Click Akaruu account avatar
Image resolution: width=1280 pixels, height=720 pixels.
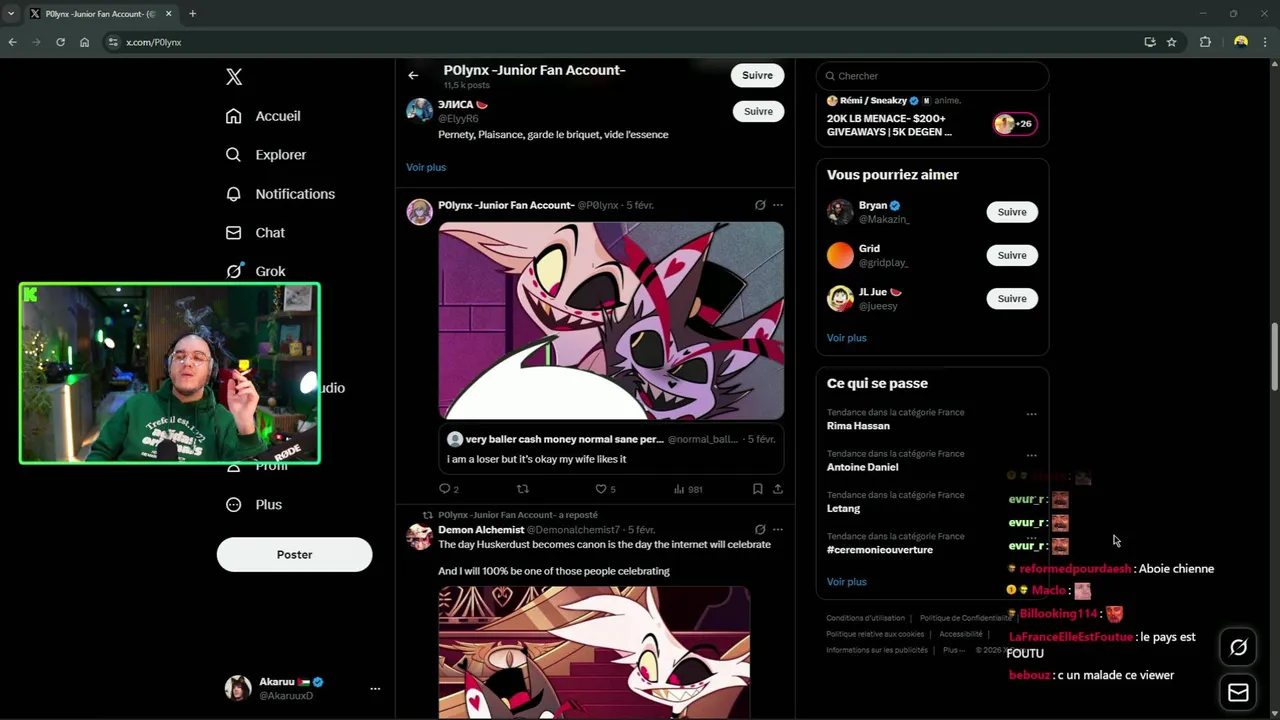[238, 688]
